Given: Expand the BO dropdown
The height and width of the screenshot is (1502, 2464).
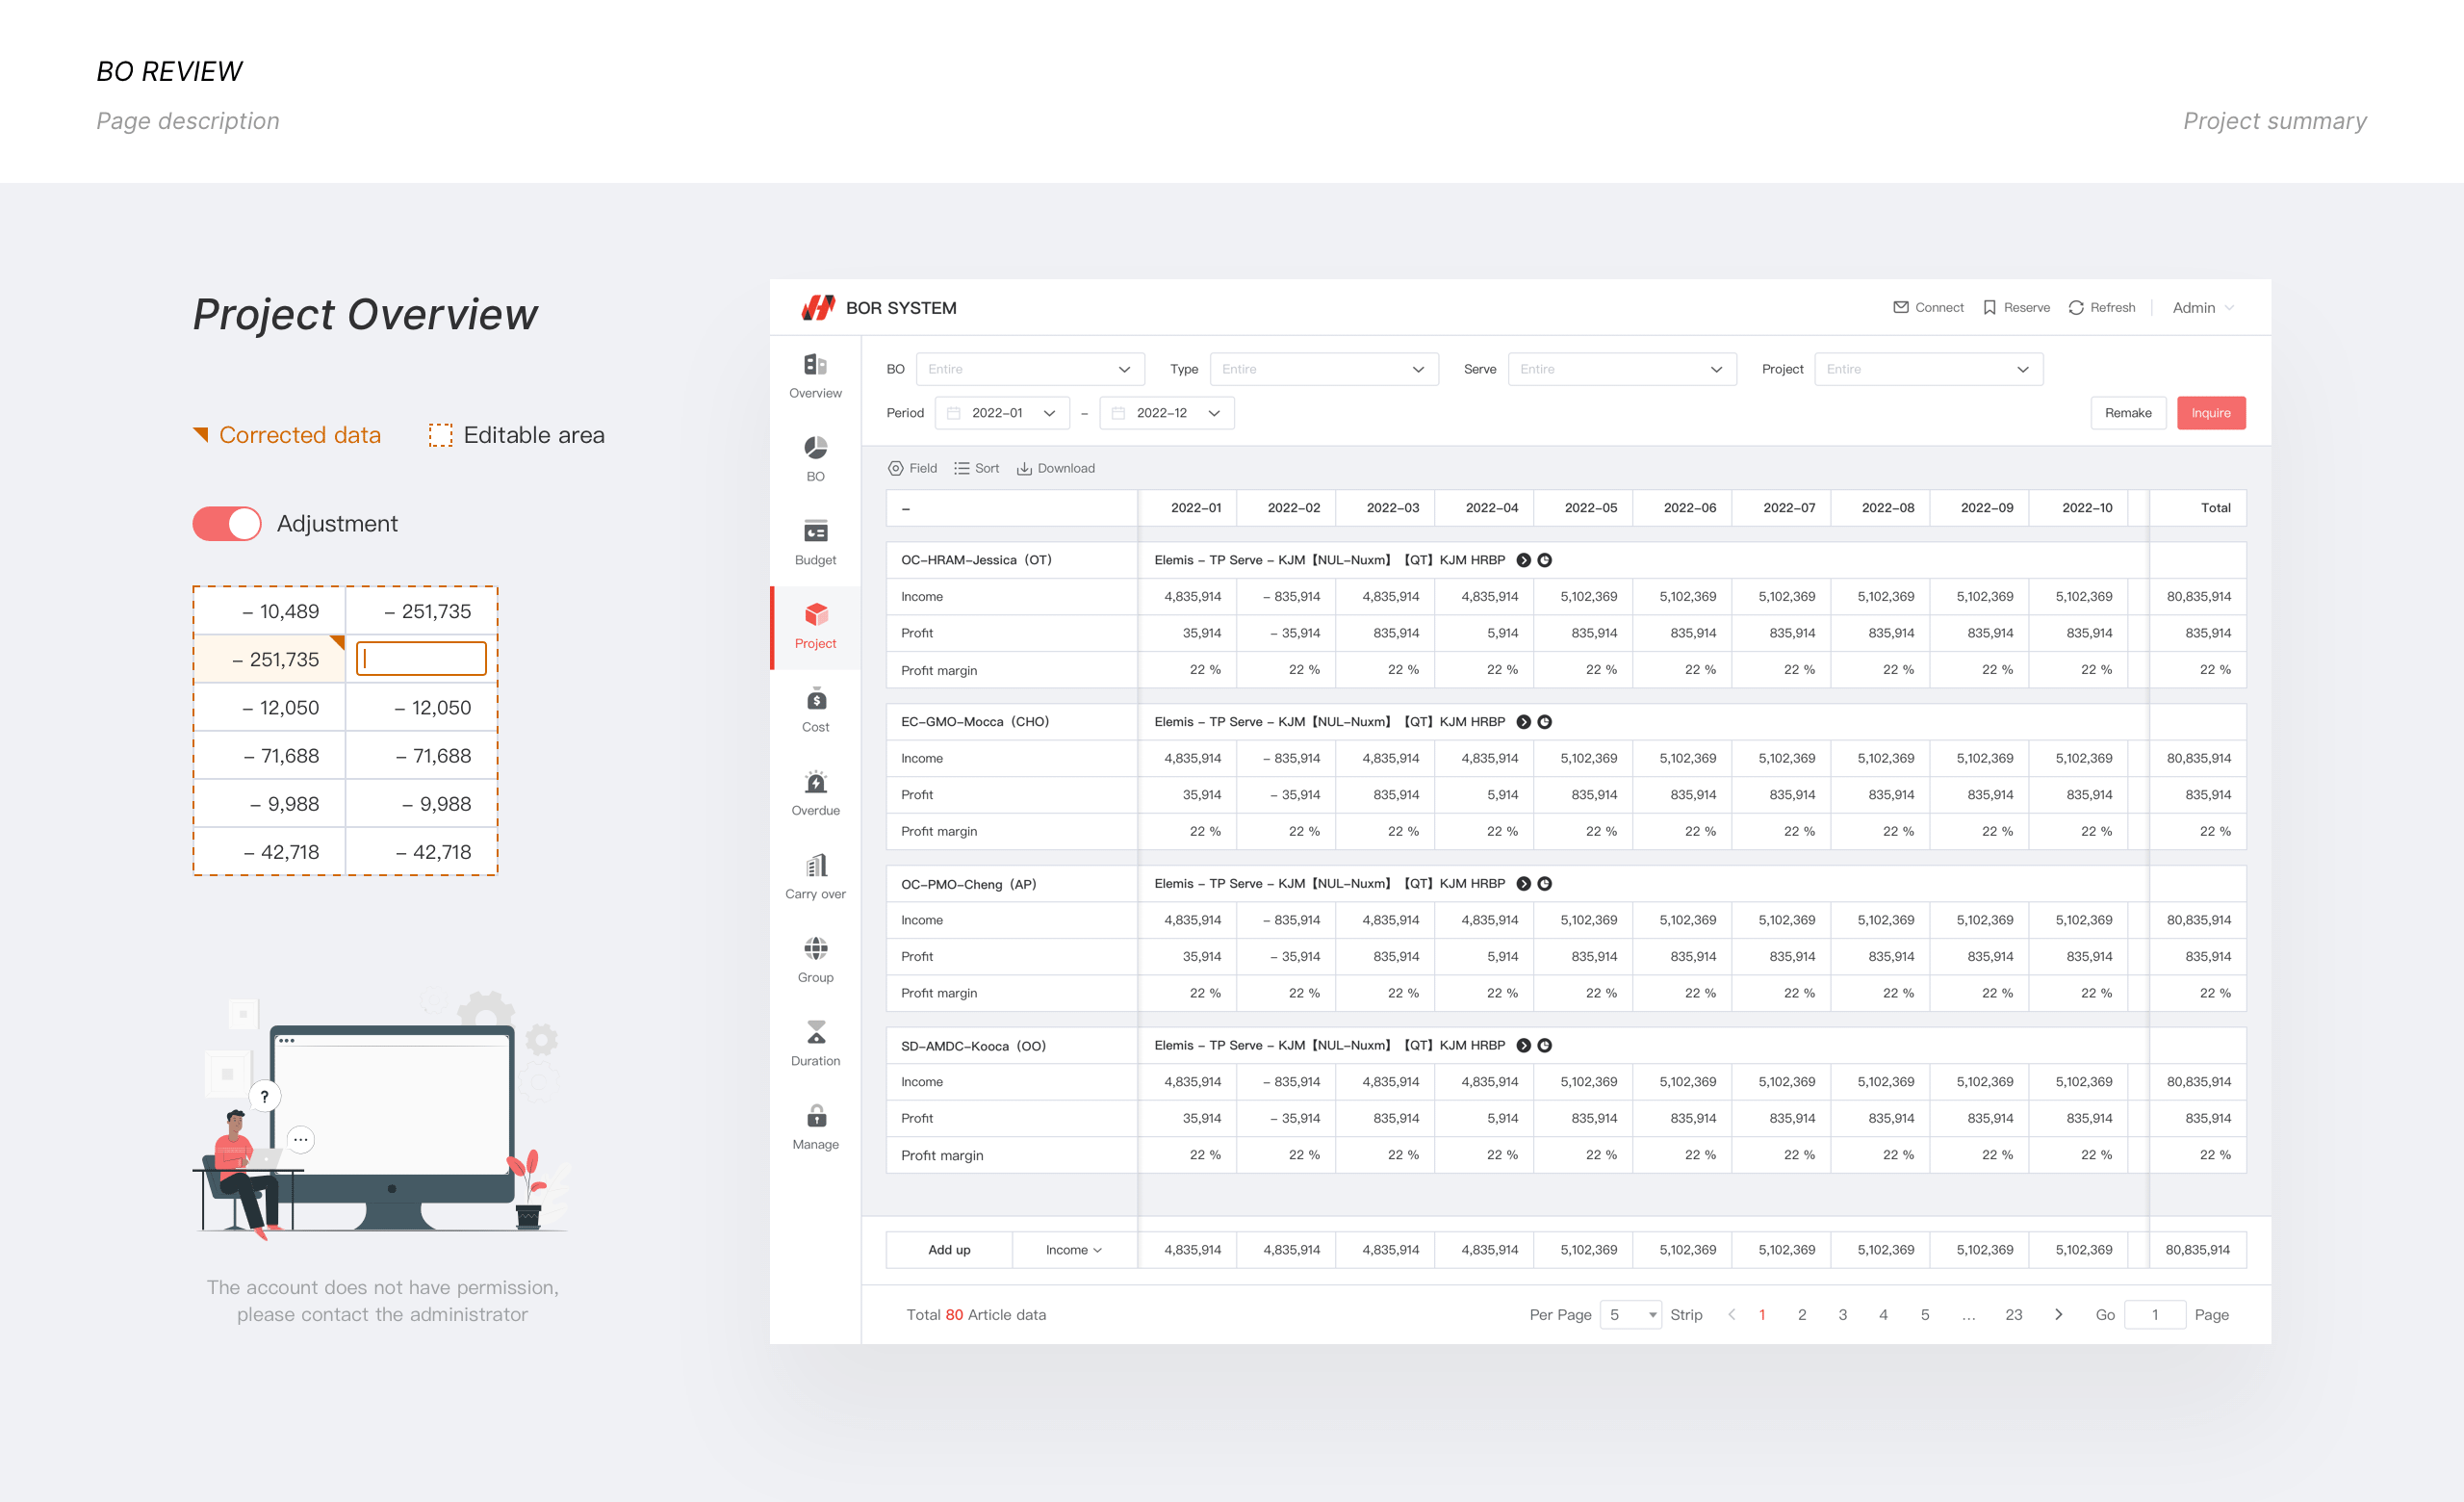Looking at the screenshot, I should (x=1030, y=369).
